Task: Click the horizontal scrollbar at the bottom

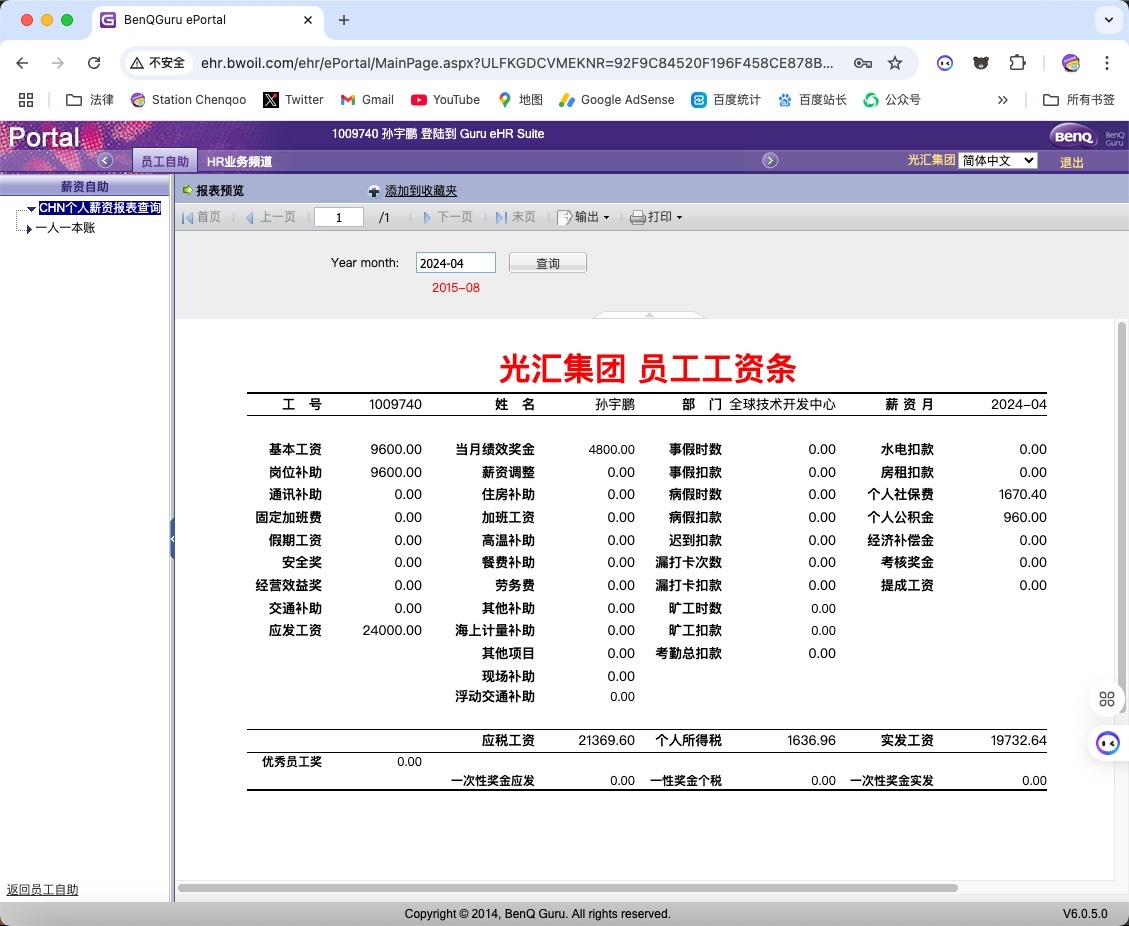Action: point(567,888)
